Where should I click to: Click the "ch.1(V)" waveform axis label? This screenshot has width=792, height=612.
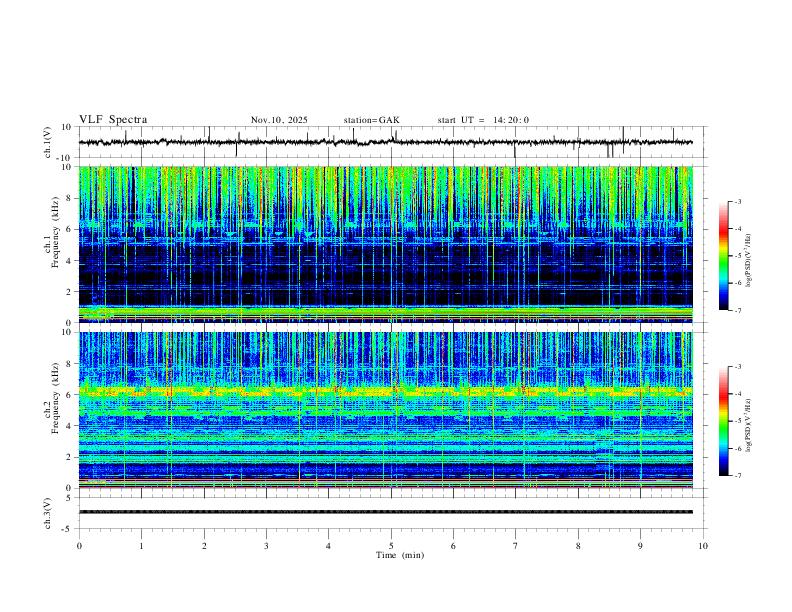click(x=48, y=142)
